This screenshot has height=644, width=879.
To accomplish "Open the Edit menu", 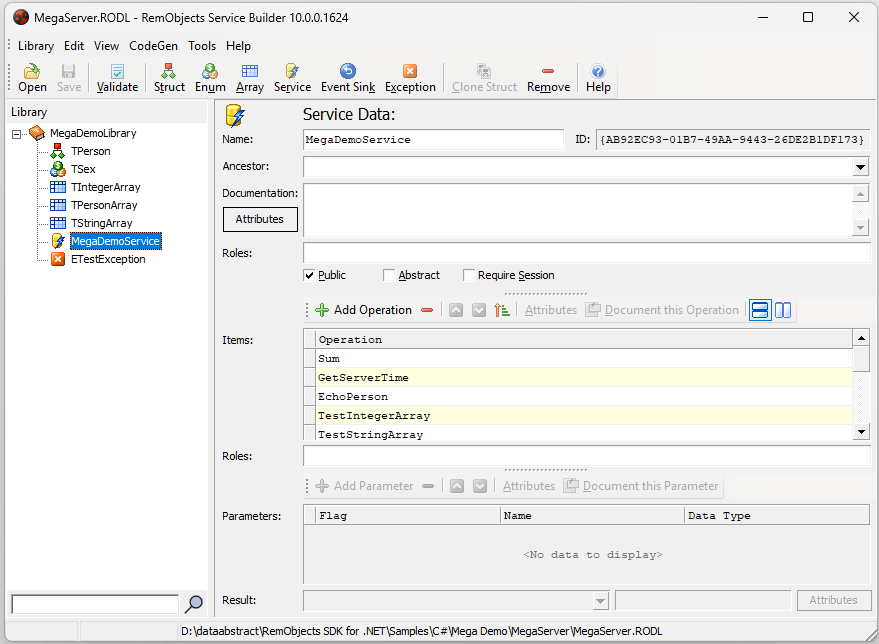I will tap(73, 46).
